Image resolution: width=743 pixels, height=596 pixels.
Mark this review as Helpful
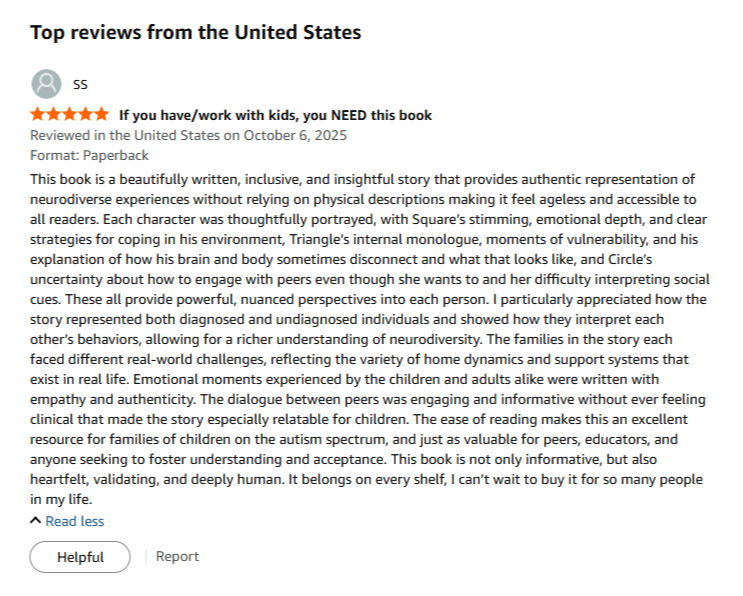pos(80,557)
